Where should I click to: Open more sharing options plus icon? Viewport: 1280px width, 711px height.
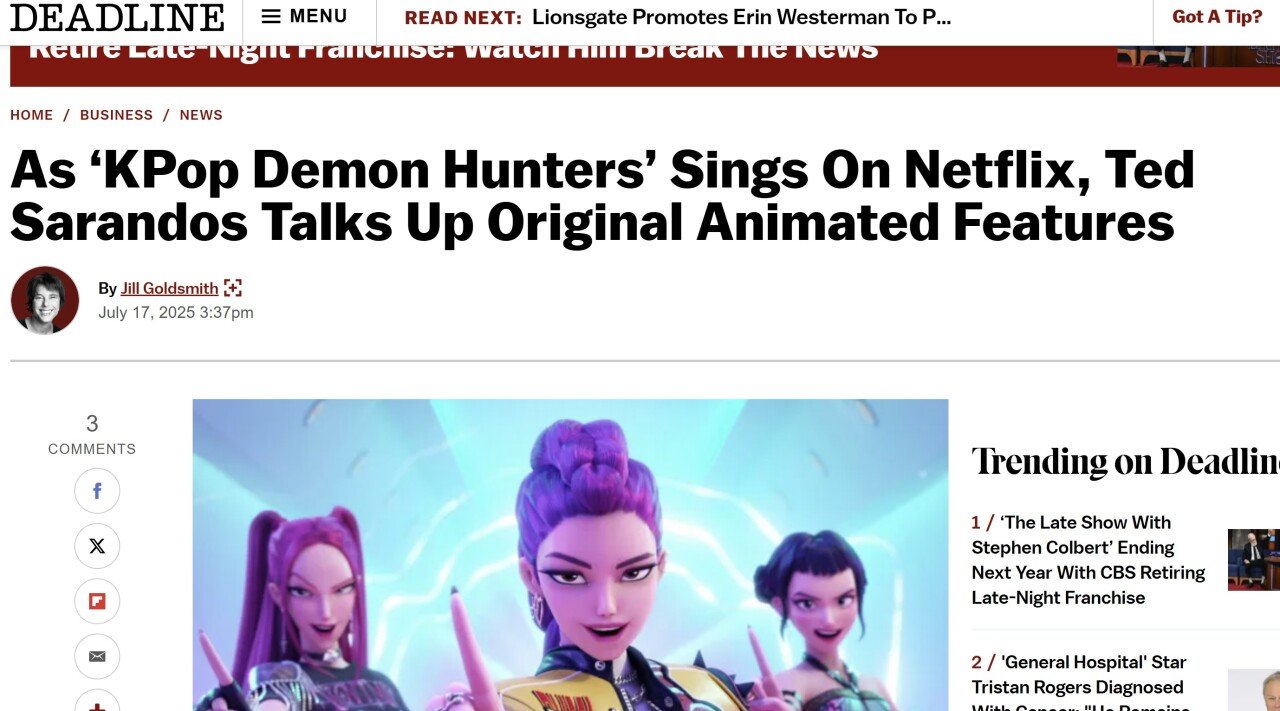tap(97, 702)
